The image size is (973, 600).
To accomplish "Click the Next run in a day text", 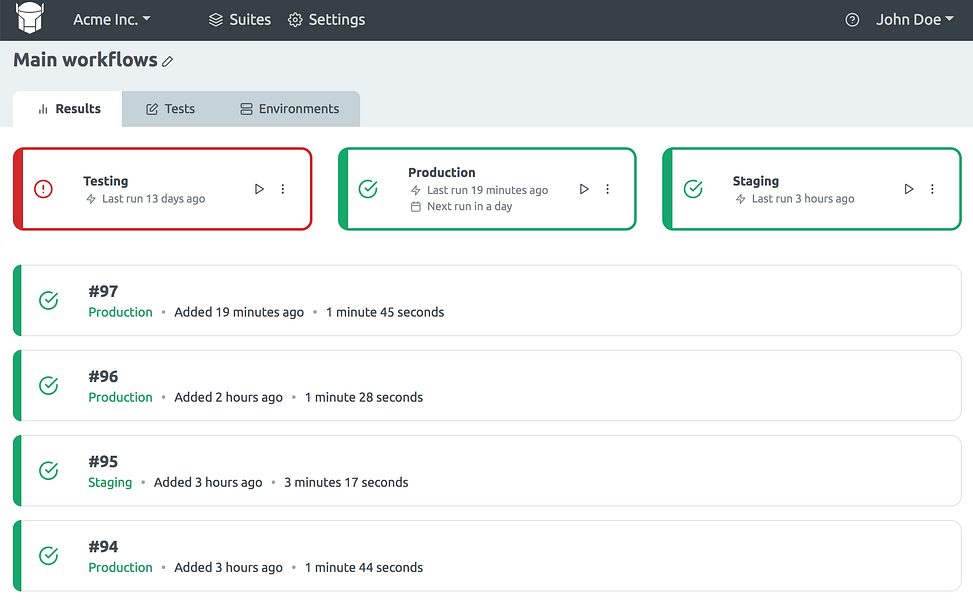I will click(x=470, y=206).
